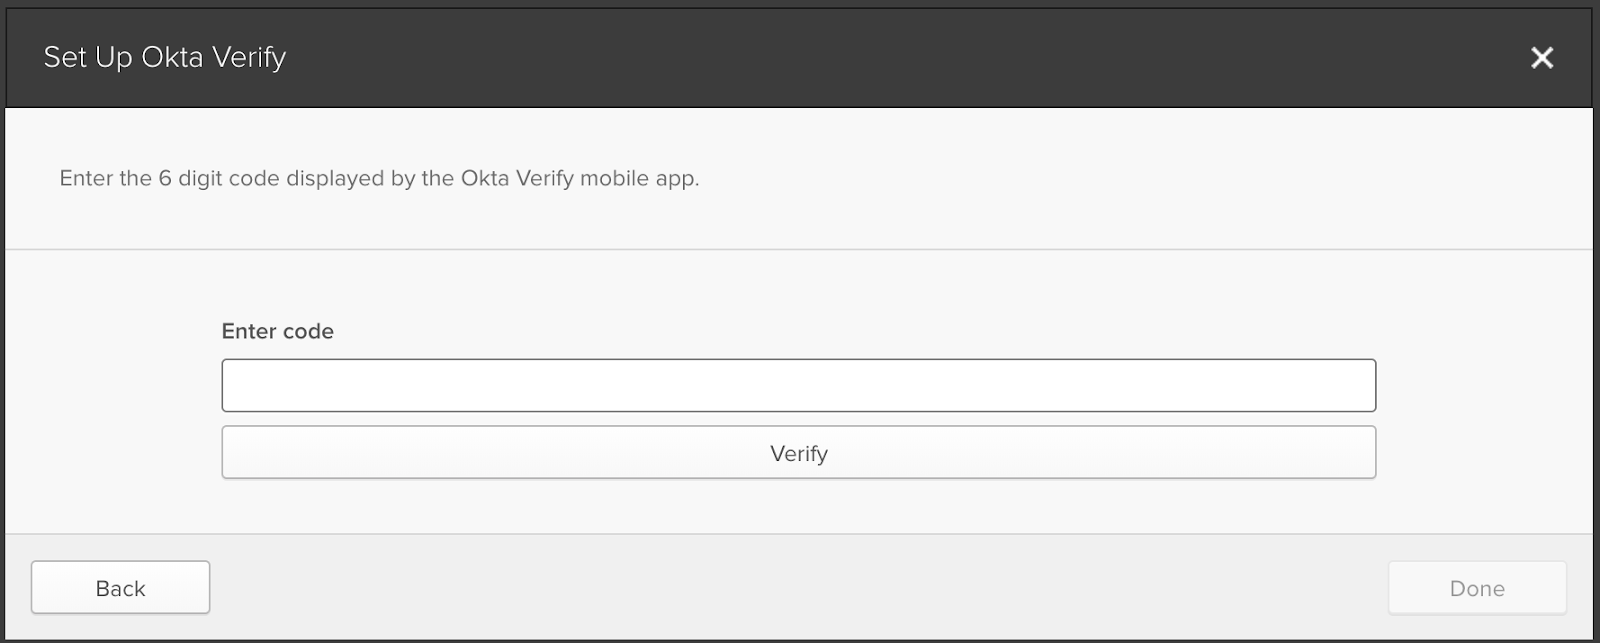Click the X icon in header

click(1542, 58)
